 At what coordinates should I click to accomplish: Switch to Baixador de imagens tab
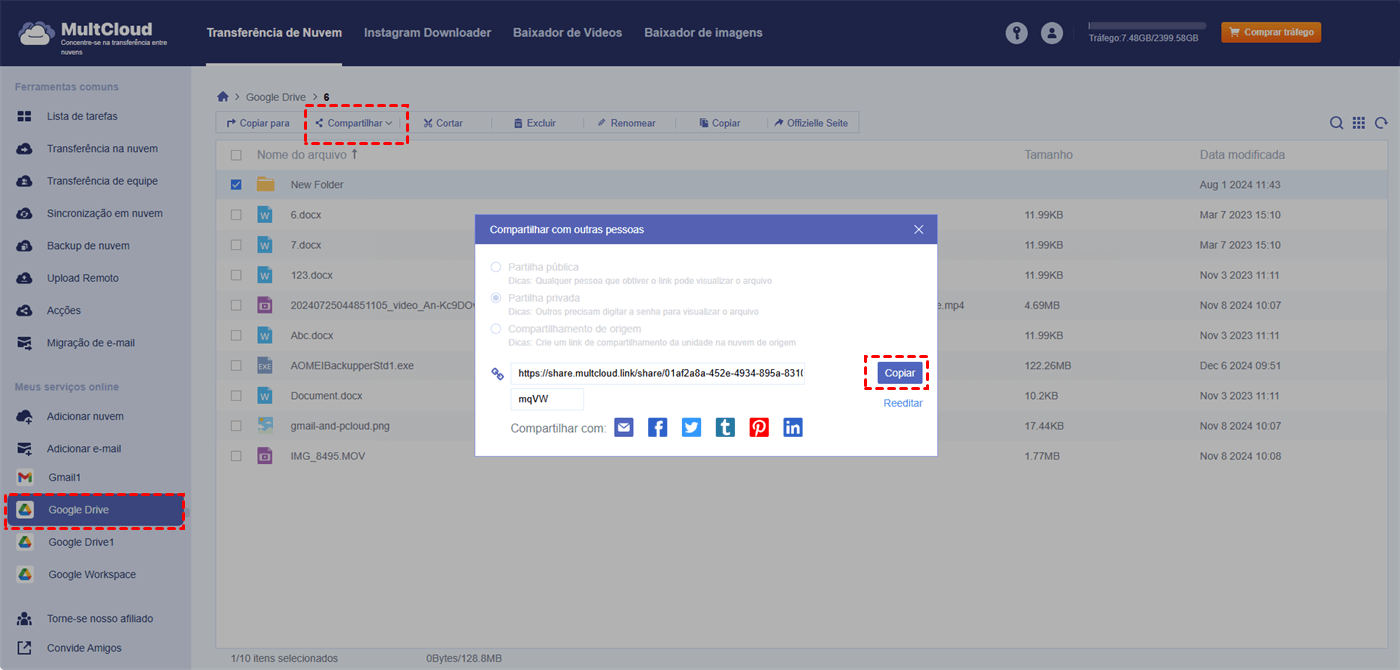(703, 33)
